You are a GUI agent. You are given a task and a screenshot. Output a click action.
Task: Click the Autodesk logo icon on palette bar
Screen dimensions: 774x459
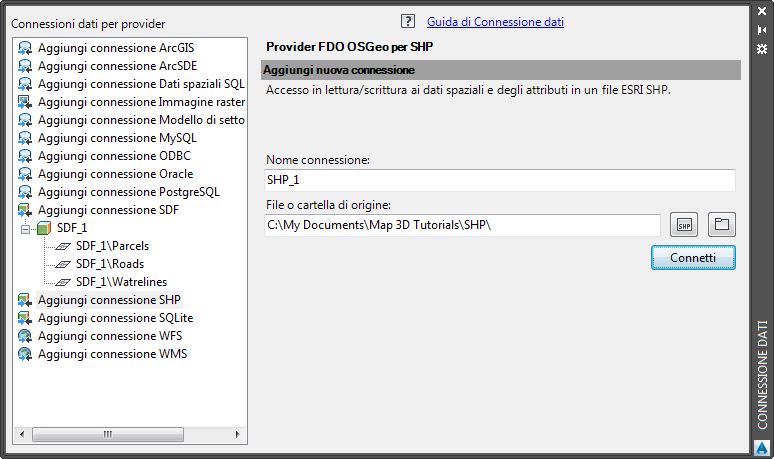(x=762, y=448)
